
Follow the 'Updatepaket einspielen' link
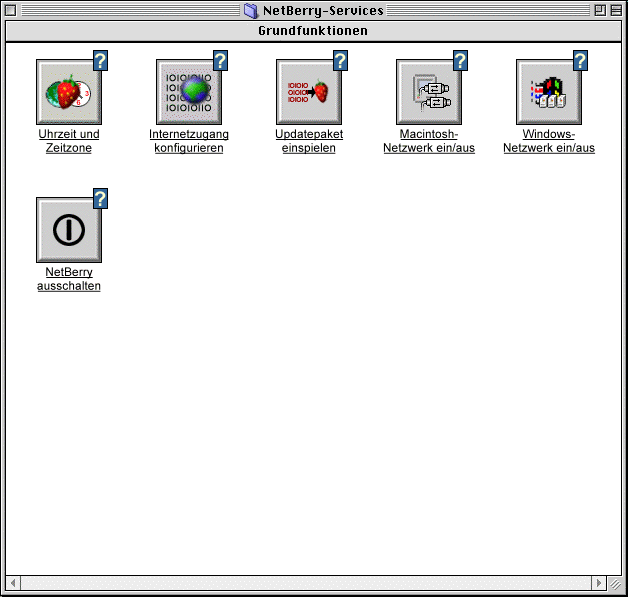pyautogui.click(x=309, y=141)
